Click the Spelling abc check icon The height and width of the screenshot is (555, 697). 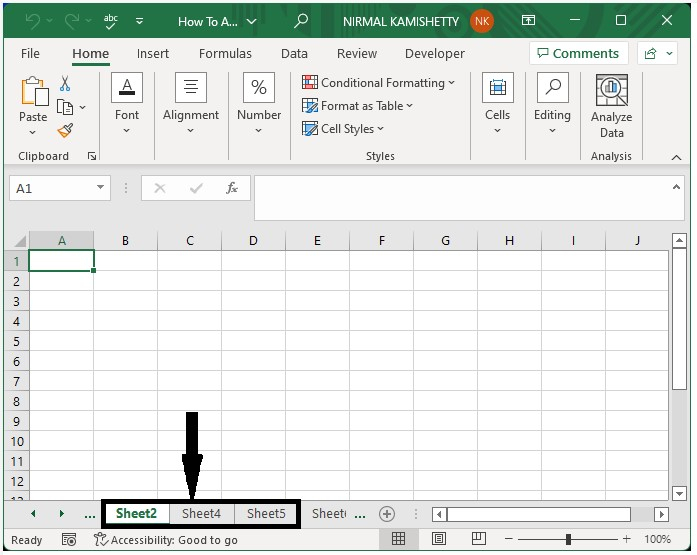[x=110, y=21]
